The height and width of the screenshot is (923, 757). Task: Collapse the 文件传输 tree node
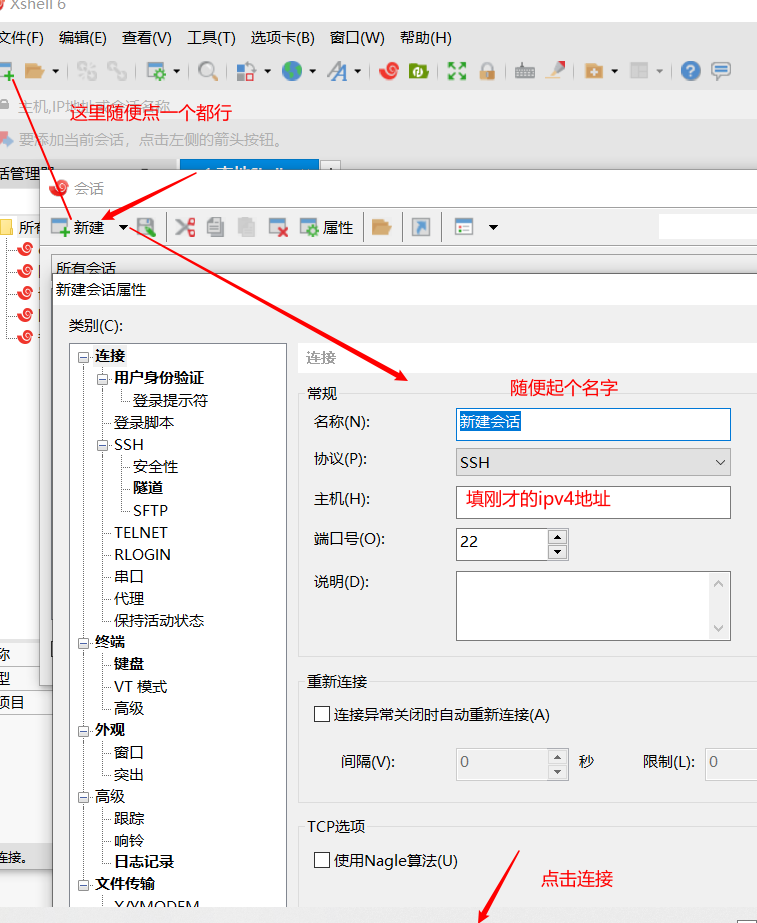[84, 885]
